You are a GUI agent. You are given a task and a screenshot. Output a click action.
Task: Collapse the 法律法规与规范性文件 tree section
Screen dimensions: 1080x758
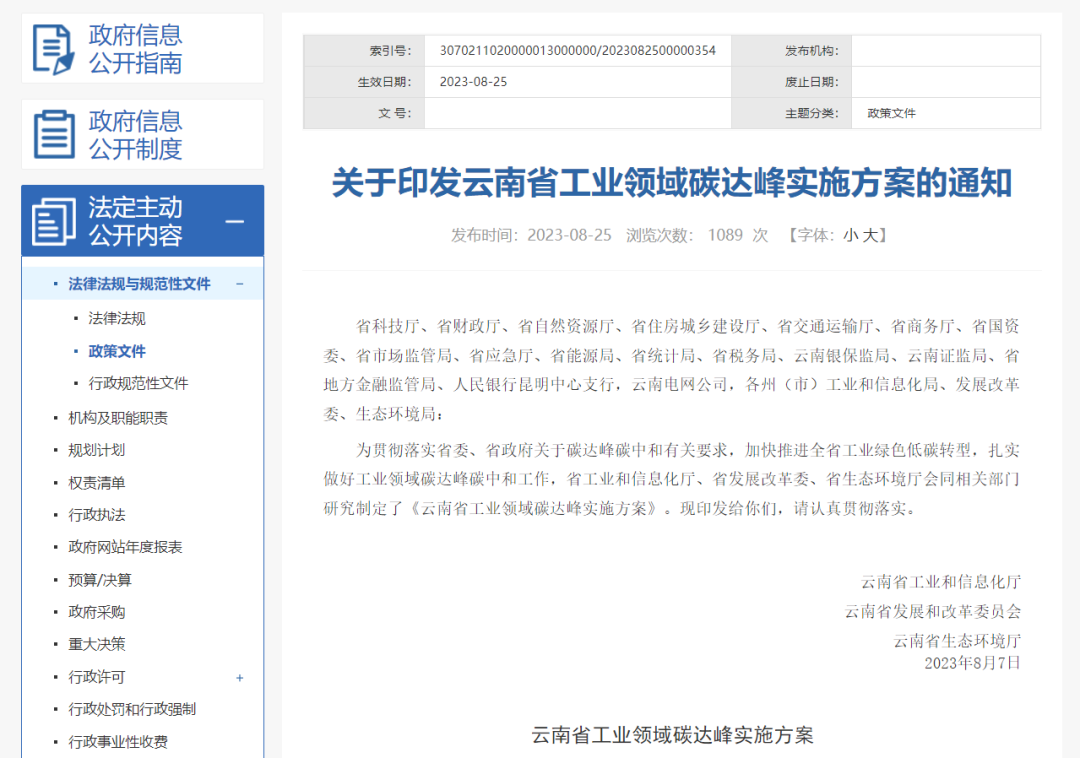click(x=240, y=284)
